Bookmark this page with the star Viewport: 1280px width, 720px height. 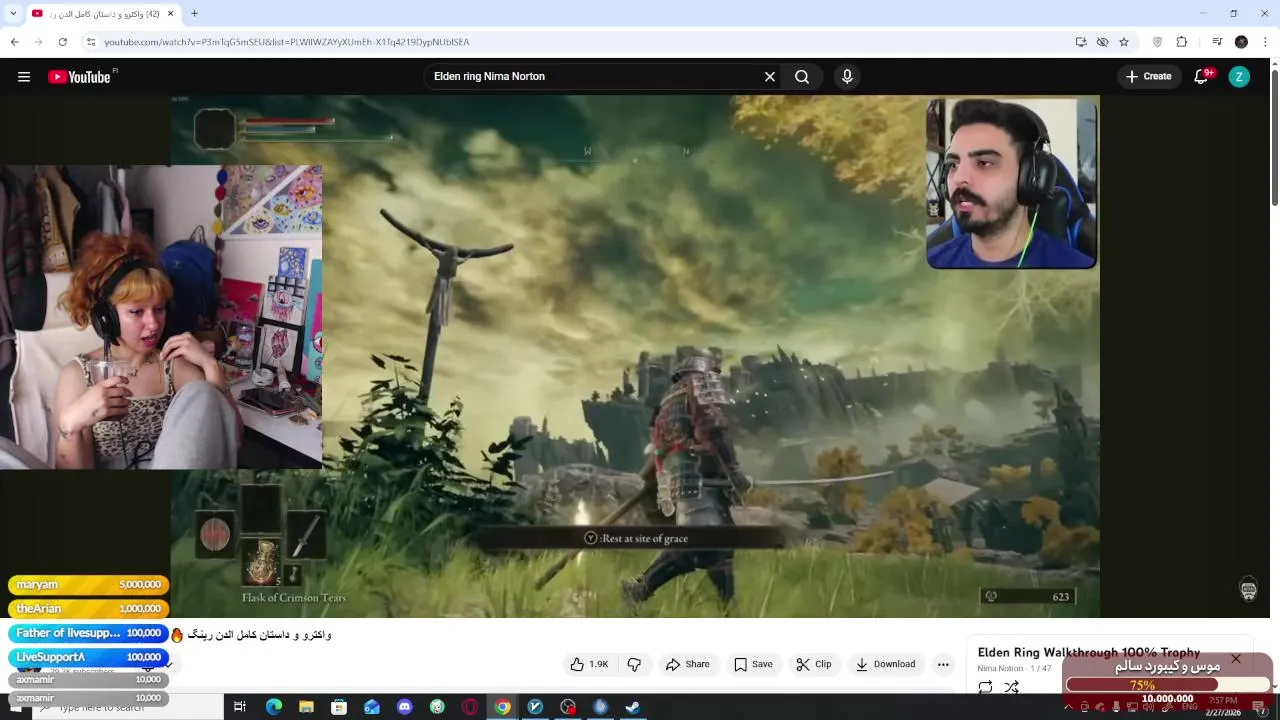pyautogui.click(x=1124, y=42)
